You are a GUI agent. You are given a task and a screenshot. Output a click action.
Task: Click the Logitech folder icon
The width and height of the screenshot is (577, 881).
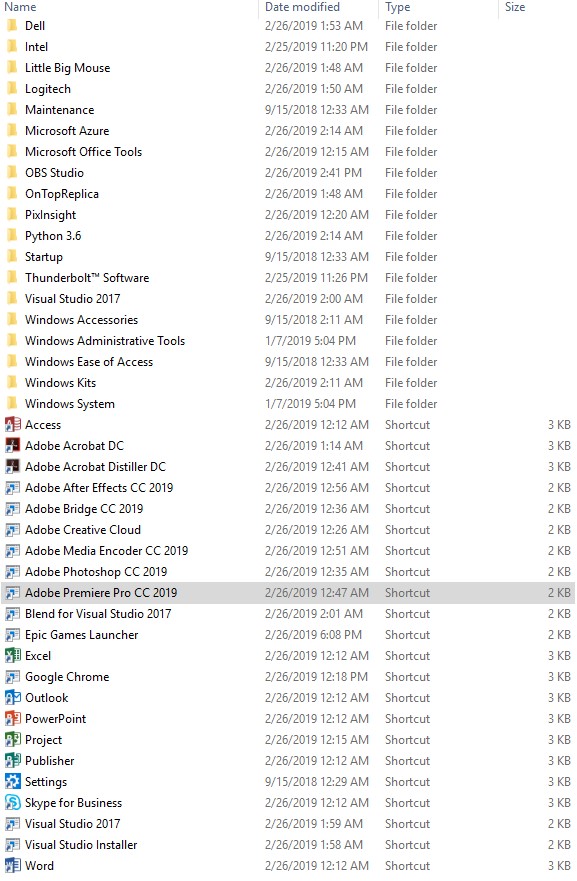coord(12,89)
